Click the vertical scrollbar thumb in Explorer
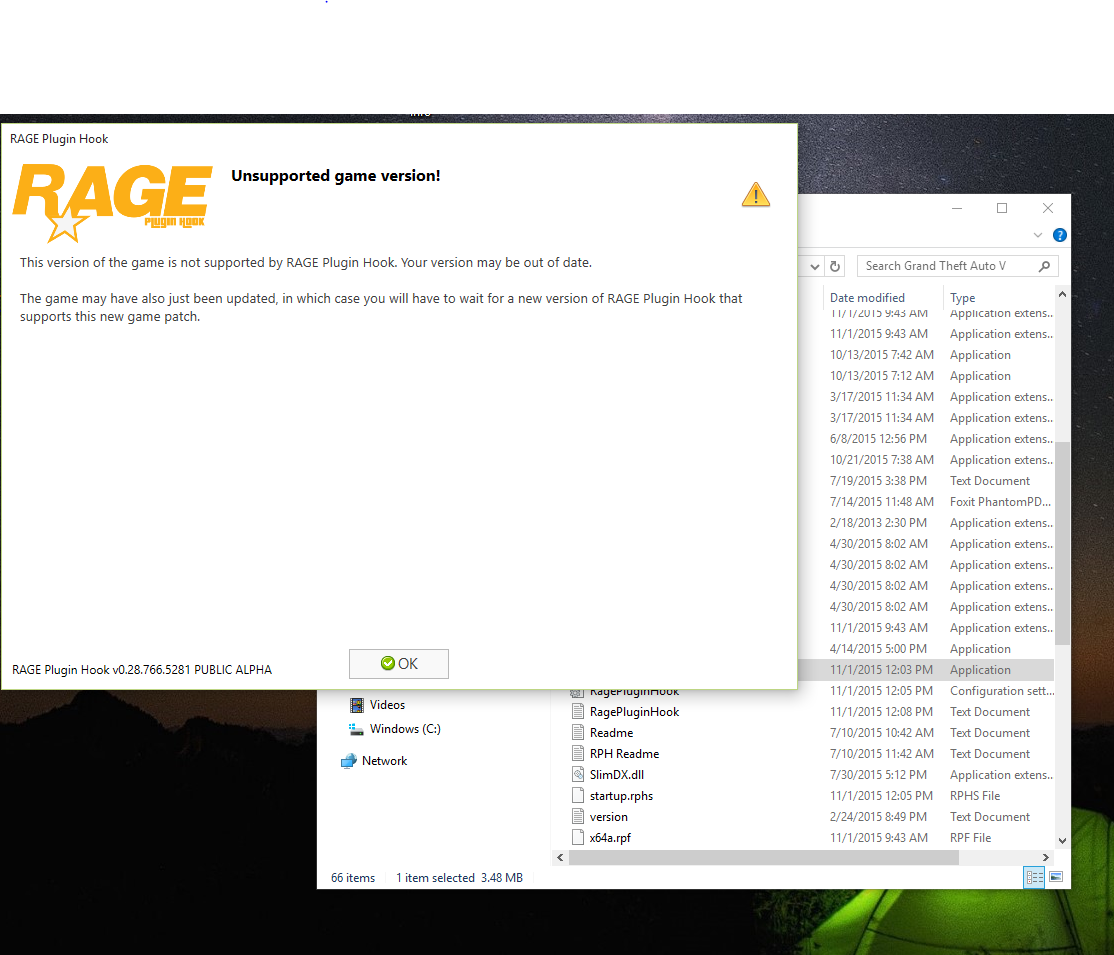Image resolution: width=1114 pixels, height=955 pixels. point(1062,543)
